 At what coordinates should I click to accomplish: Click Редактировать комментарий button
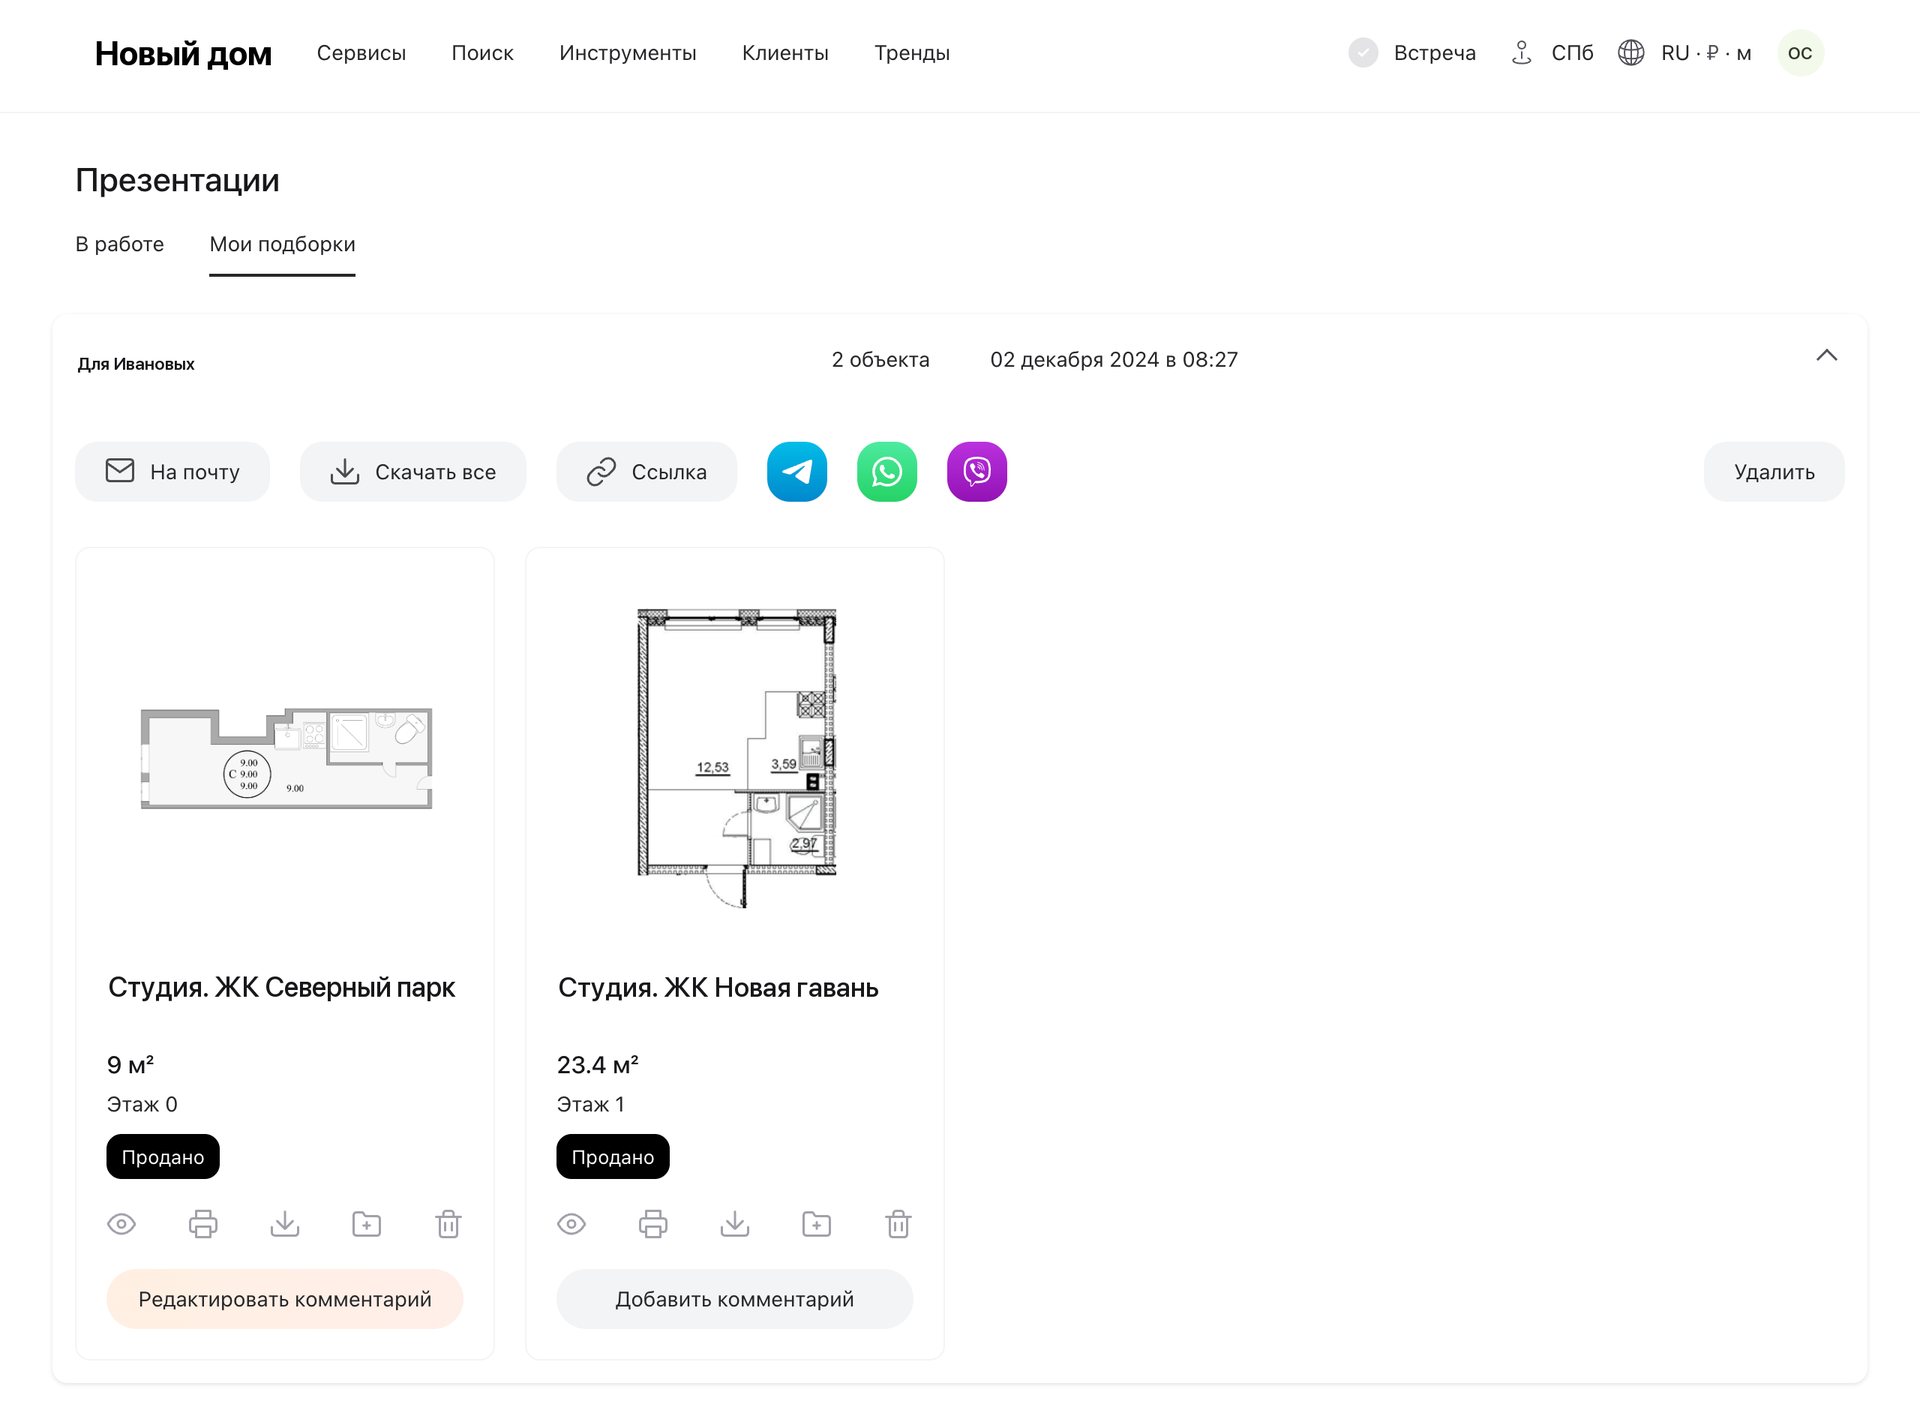(285, 1299)
